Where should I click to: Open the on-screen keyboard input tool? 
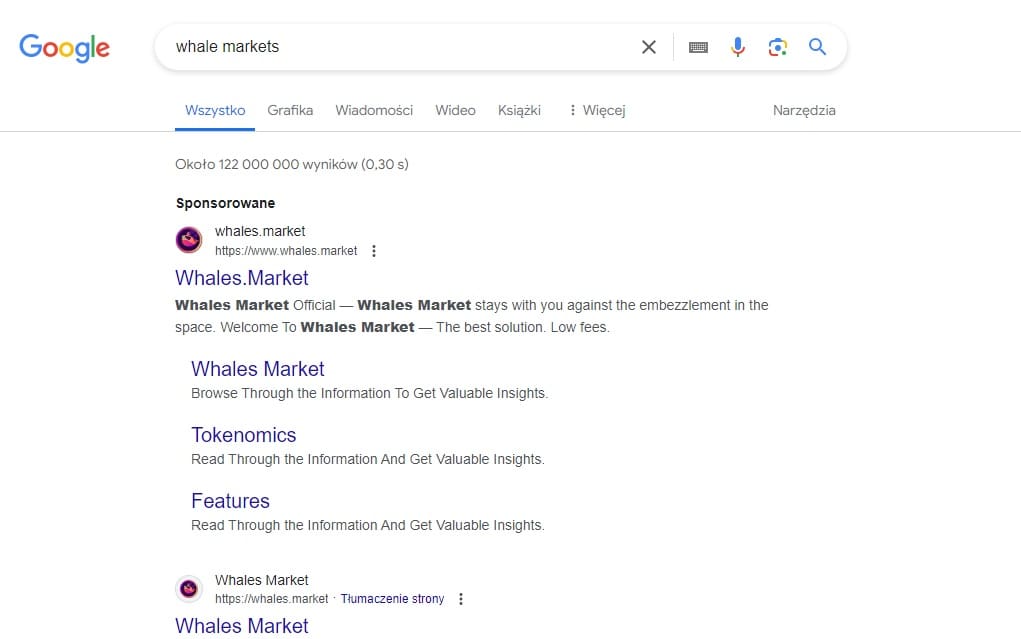pos(698,47)
